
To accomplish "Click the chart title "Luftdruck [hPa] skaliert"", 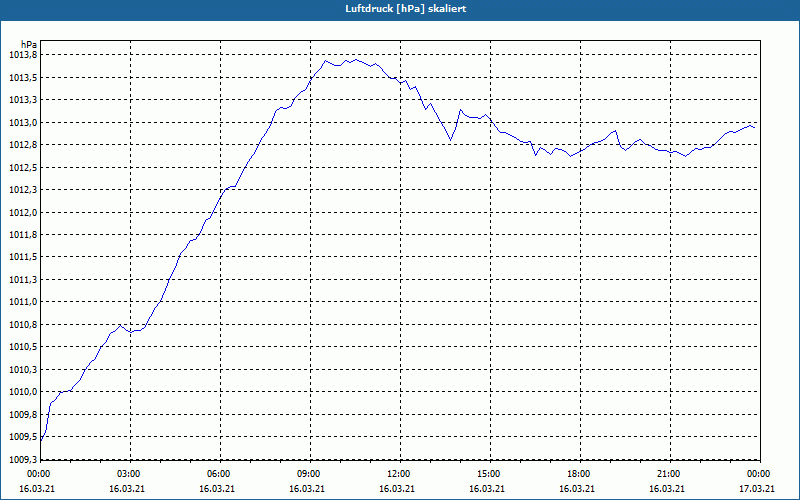I will (x=406, y=9).
